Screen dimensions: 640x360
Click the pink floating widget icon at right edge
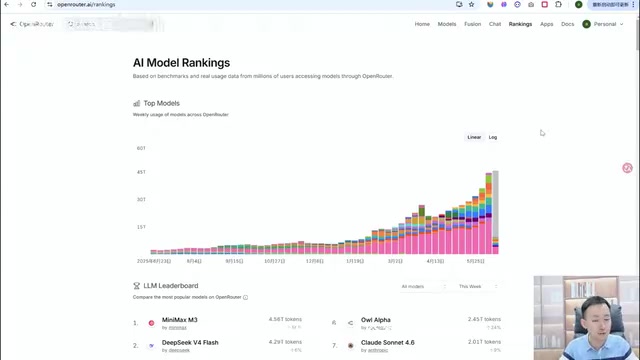click(627, 168)
